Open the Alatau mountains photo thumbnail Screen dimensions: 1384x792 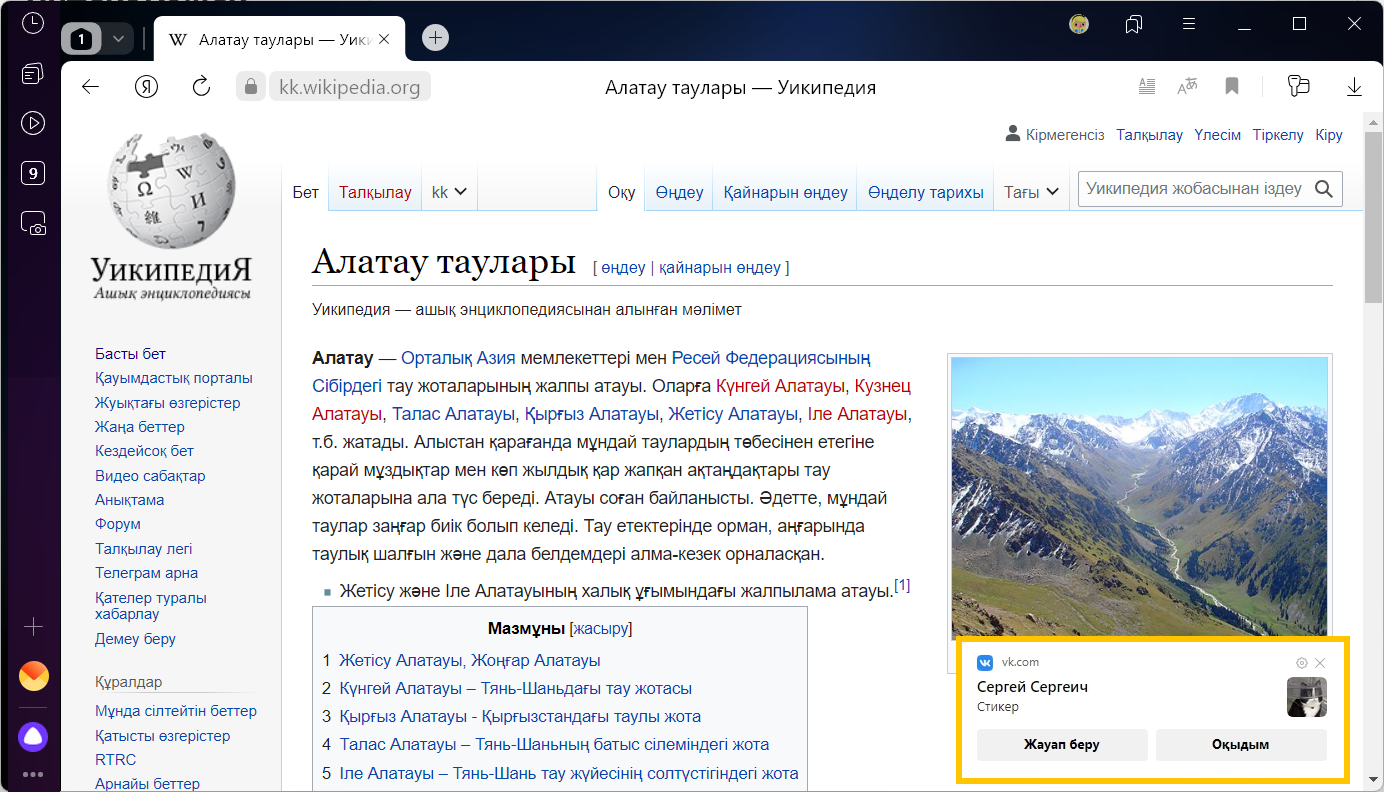coord(1139,498)
